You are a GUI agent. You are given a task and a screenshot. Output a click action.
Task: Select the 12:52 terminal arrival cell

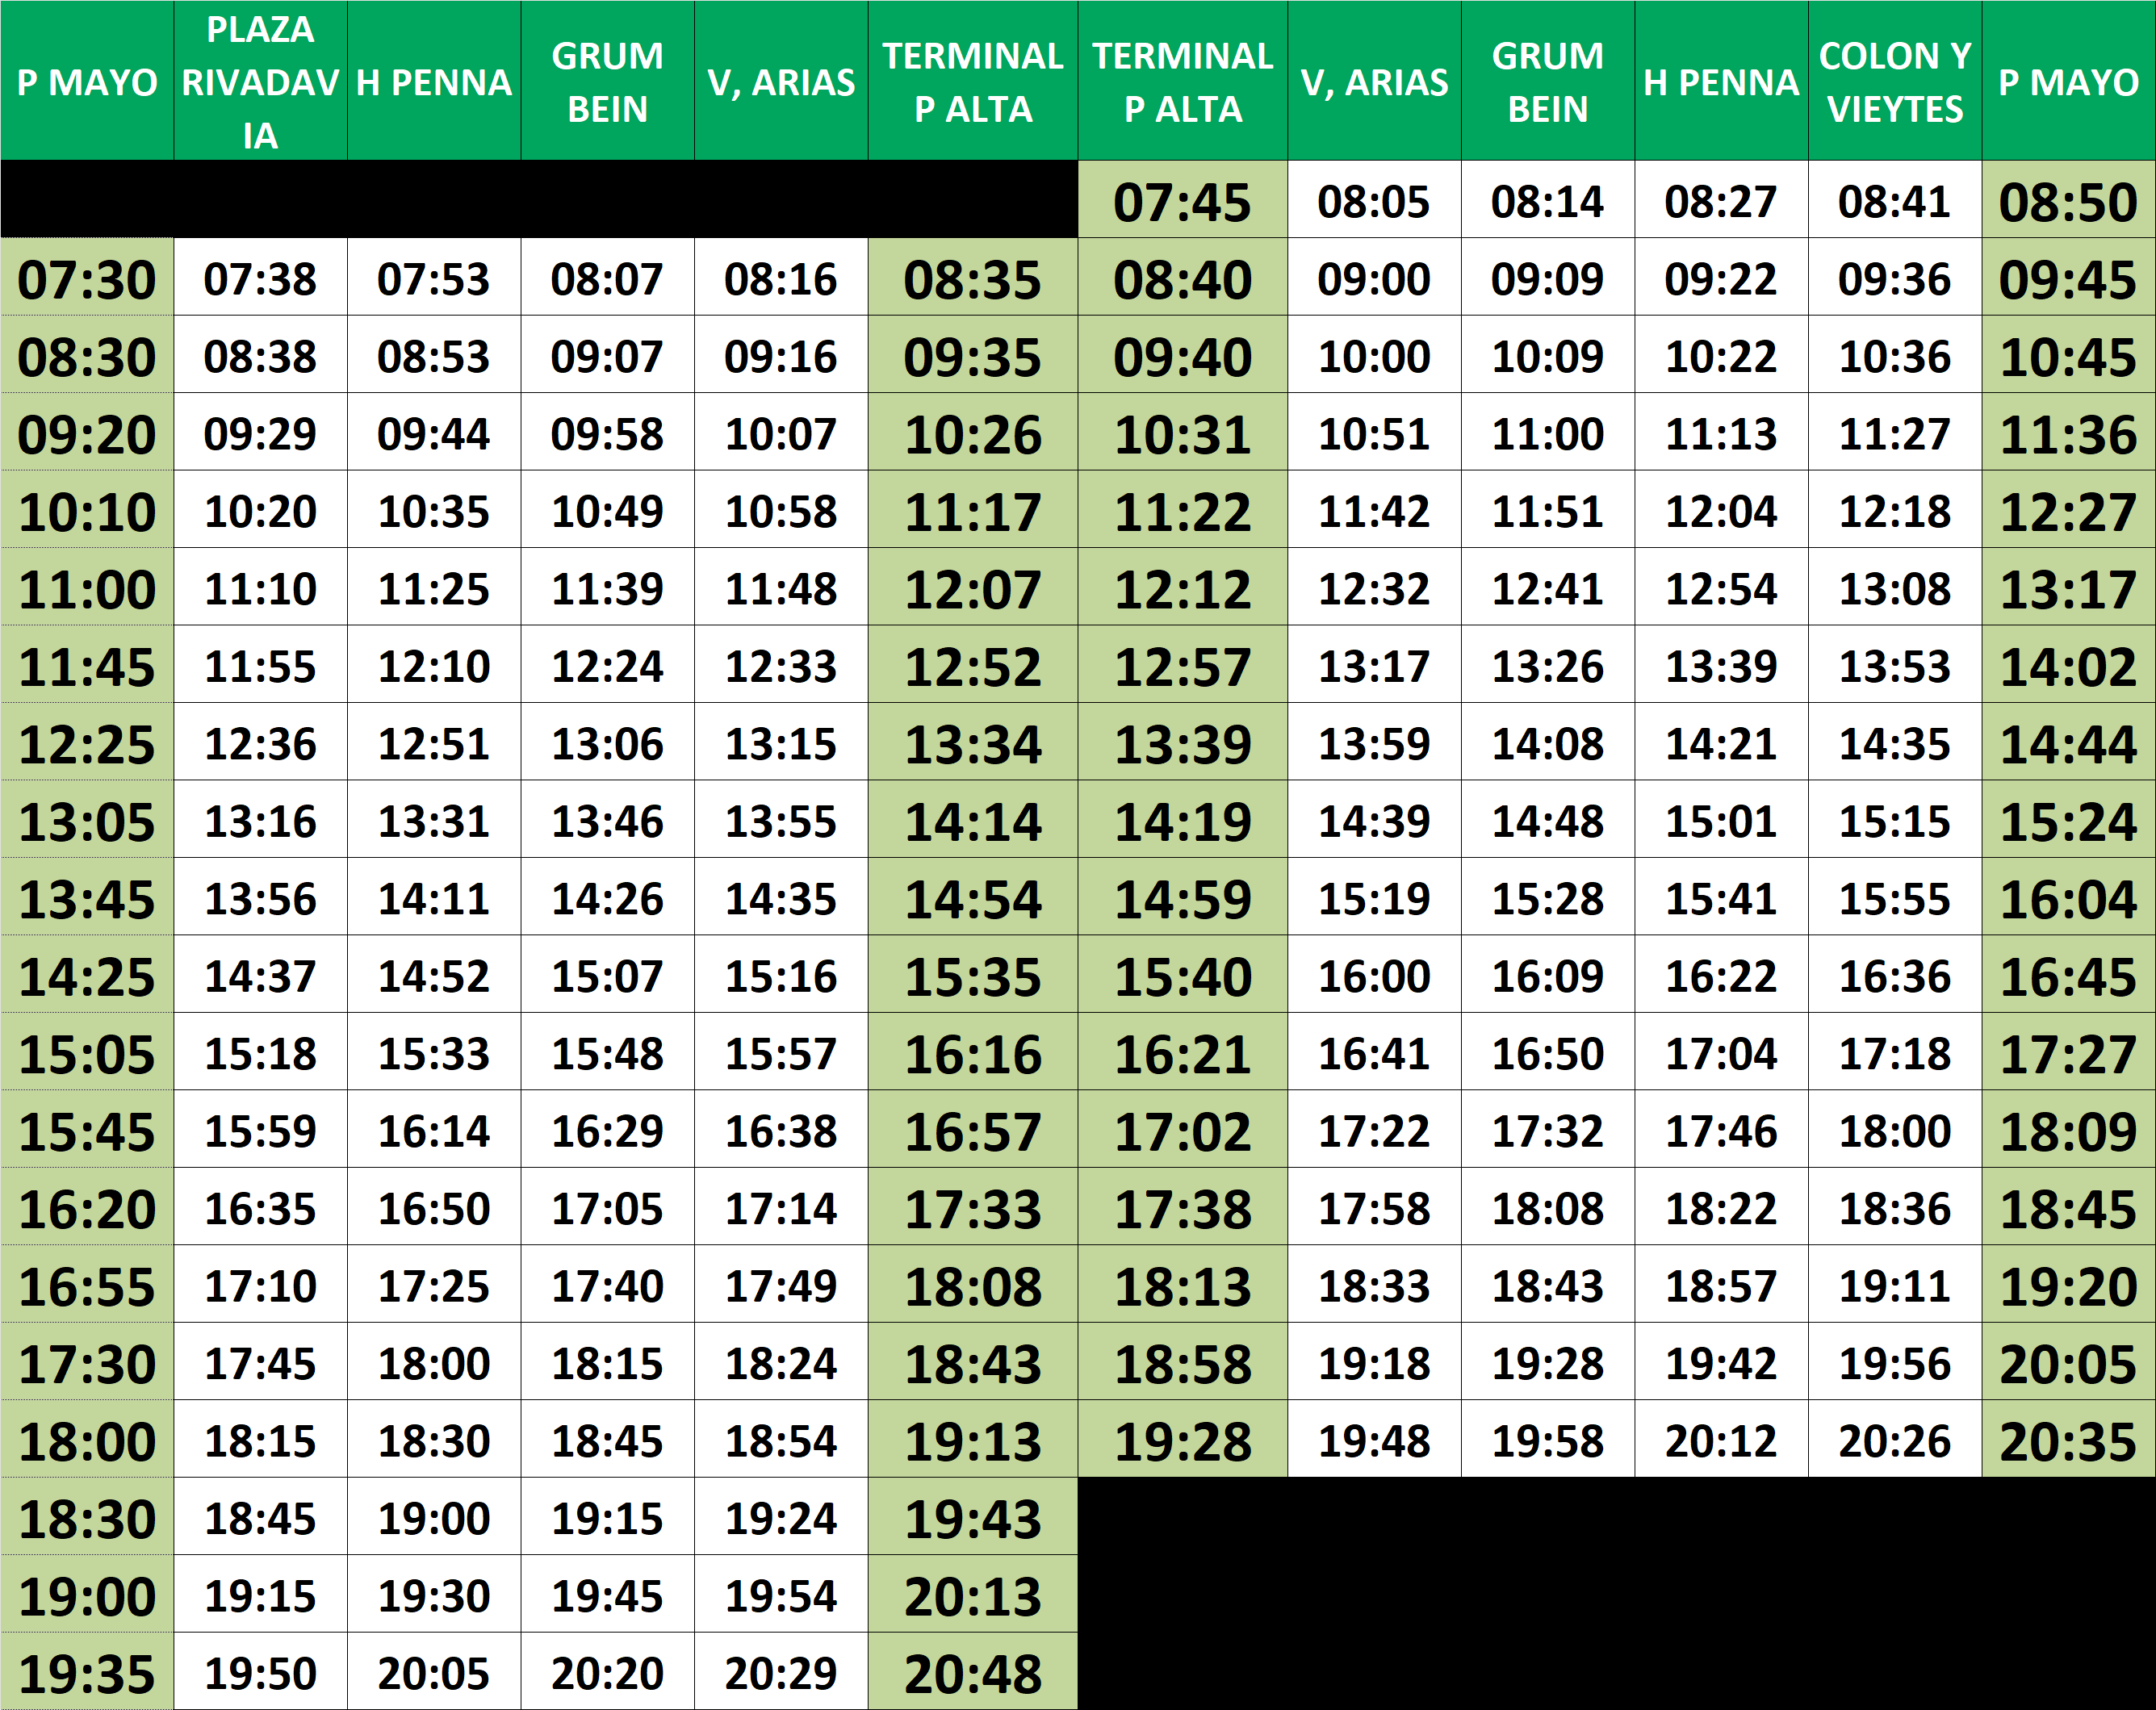point(972,666)
